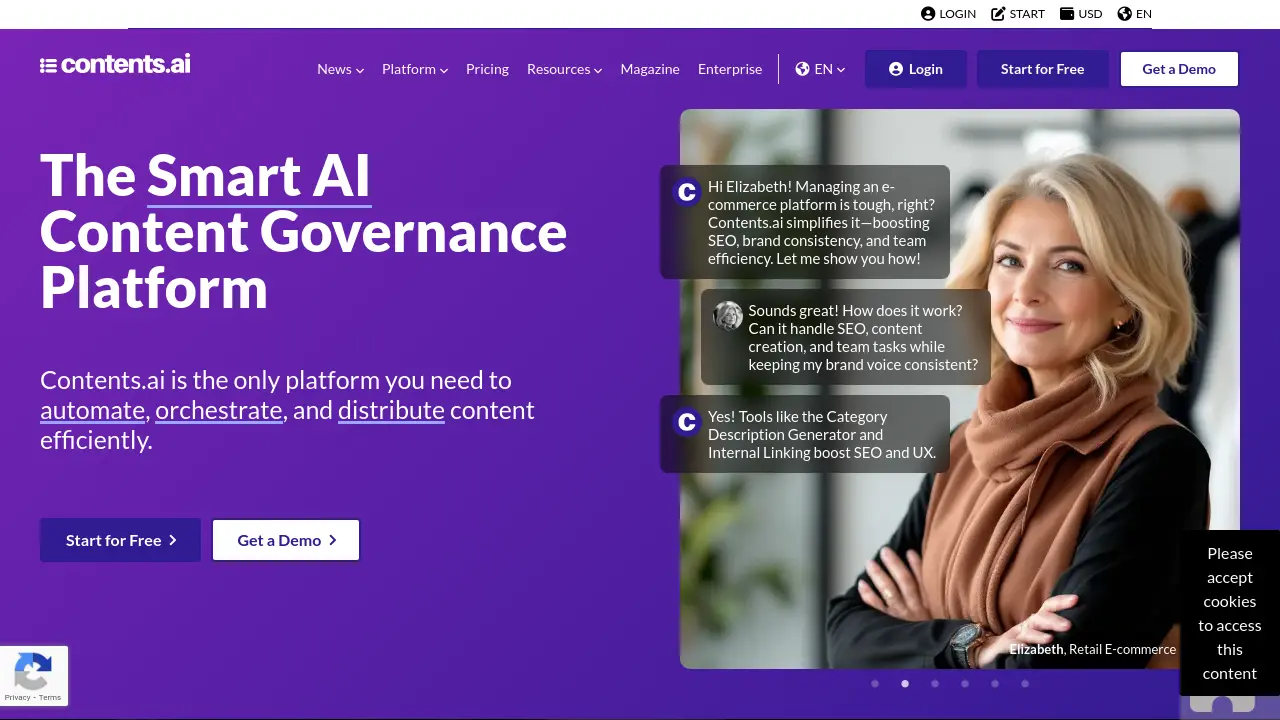Click the user icon in the Login button
Screen dimensions: 1280x720
(x=896, y=69)
